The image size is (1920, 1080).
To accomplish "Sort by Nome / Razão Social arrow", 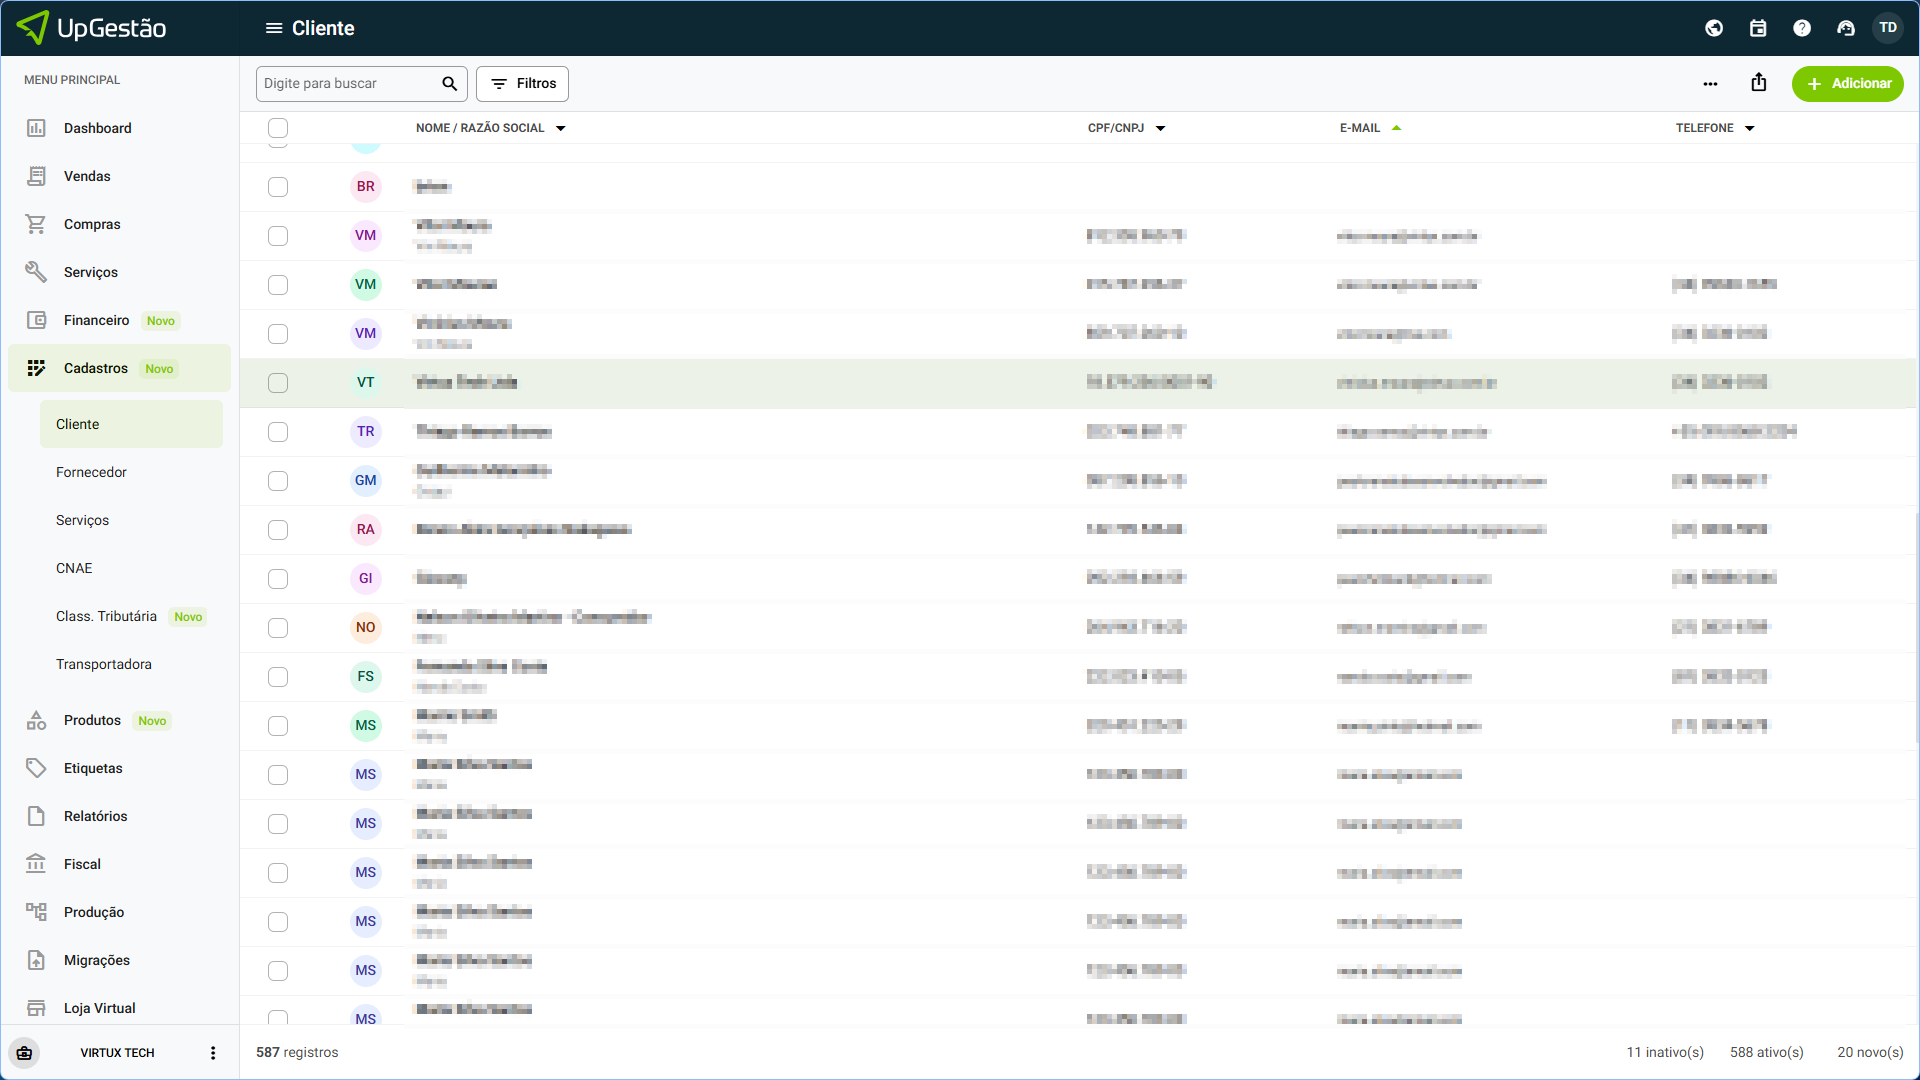I will click(561, 128).
